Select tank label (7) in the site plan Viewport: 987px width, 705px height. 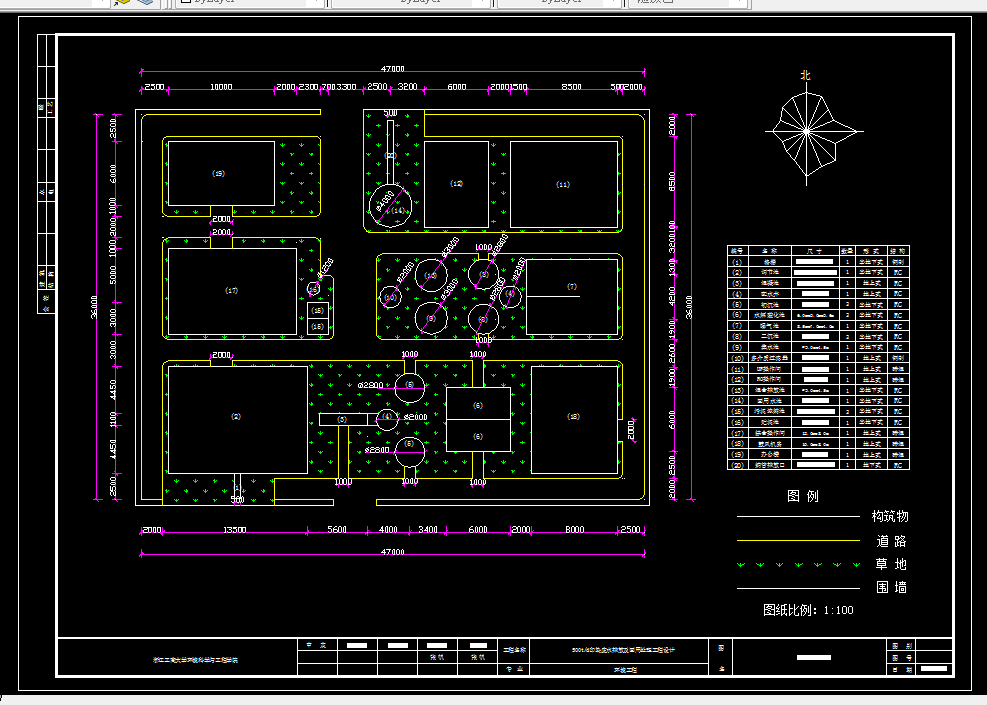coord(572,286)
